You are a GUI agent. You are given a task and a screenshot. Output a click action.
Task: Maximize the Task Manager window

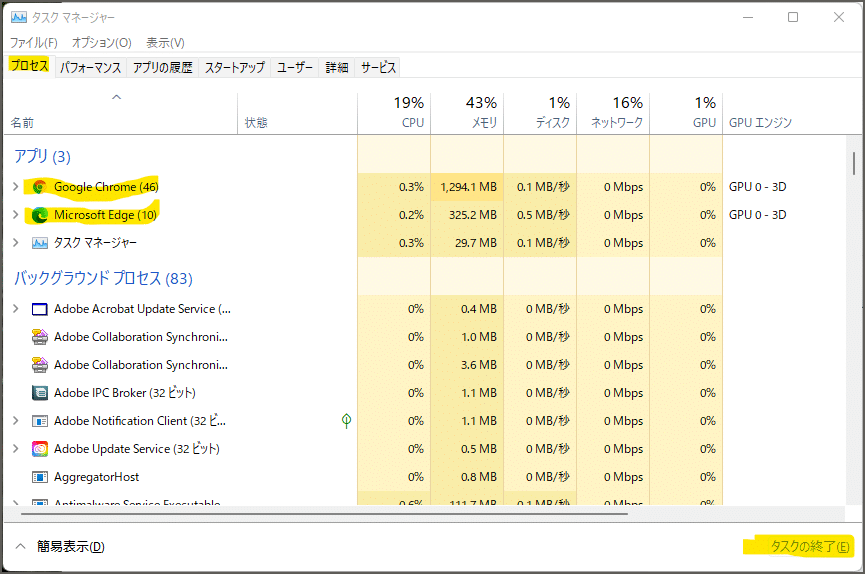(x=793, y=17)
